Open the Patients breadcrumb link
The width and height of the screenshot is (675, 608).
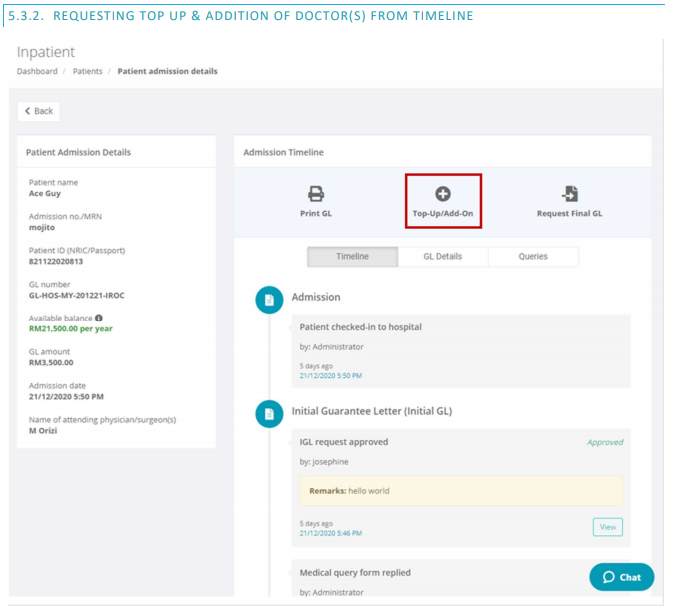pyautogui.click(x=88, y=71)
